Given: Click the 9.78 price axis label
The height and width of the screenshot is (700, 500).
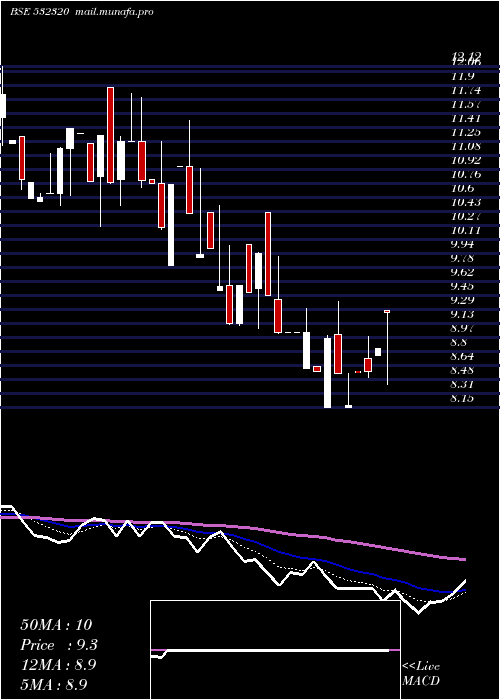Looking at the screenshot, I should [464, 258].
